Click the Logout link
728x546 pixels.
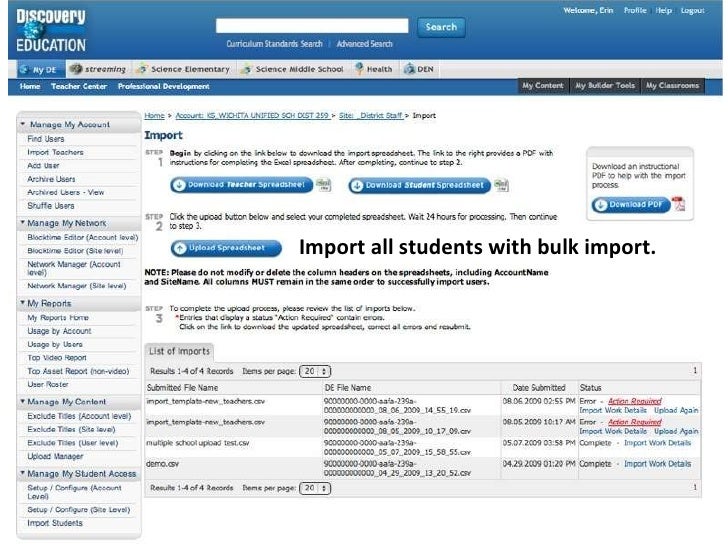[693, 10]
